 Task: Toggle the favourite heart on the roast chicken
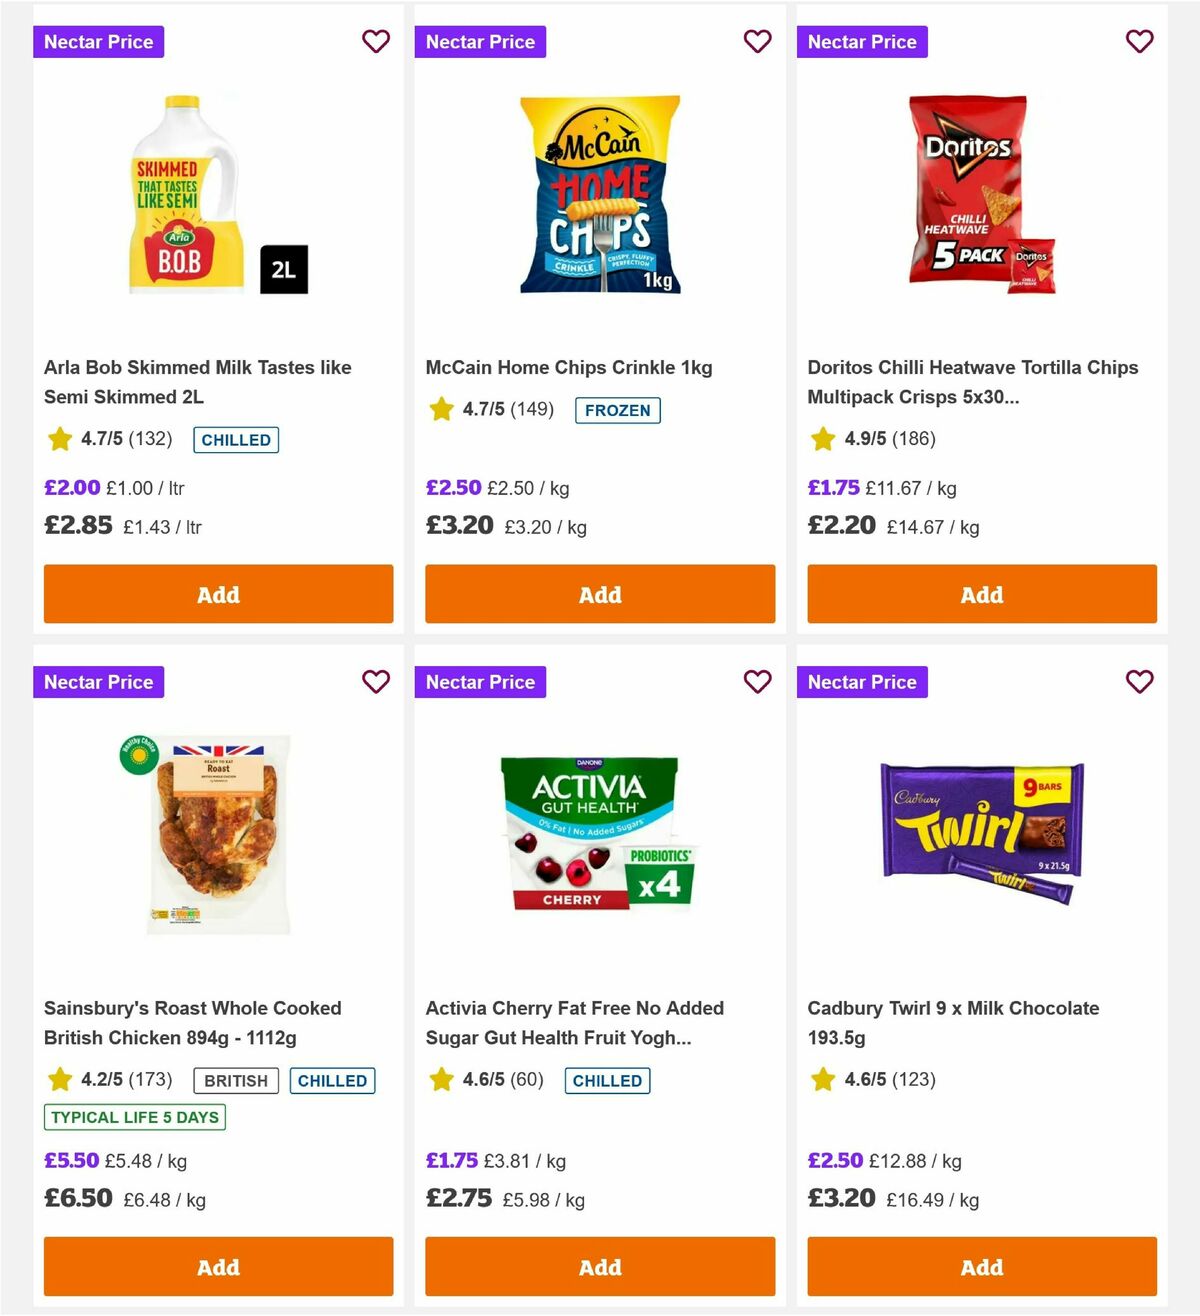pos(376,681)
